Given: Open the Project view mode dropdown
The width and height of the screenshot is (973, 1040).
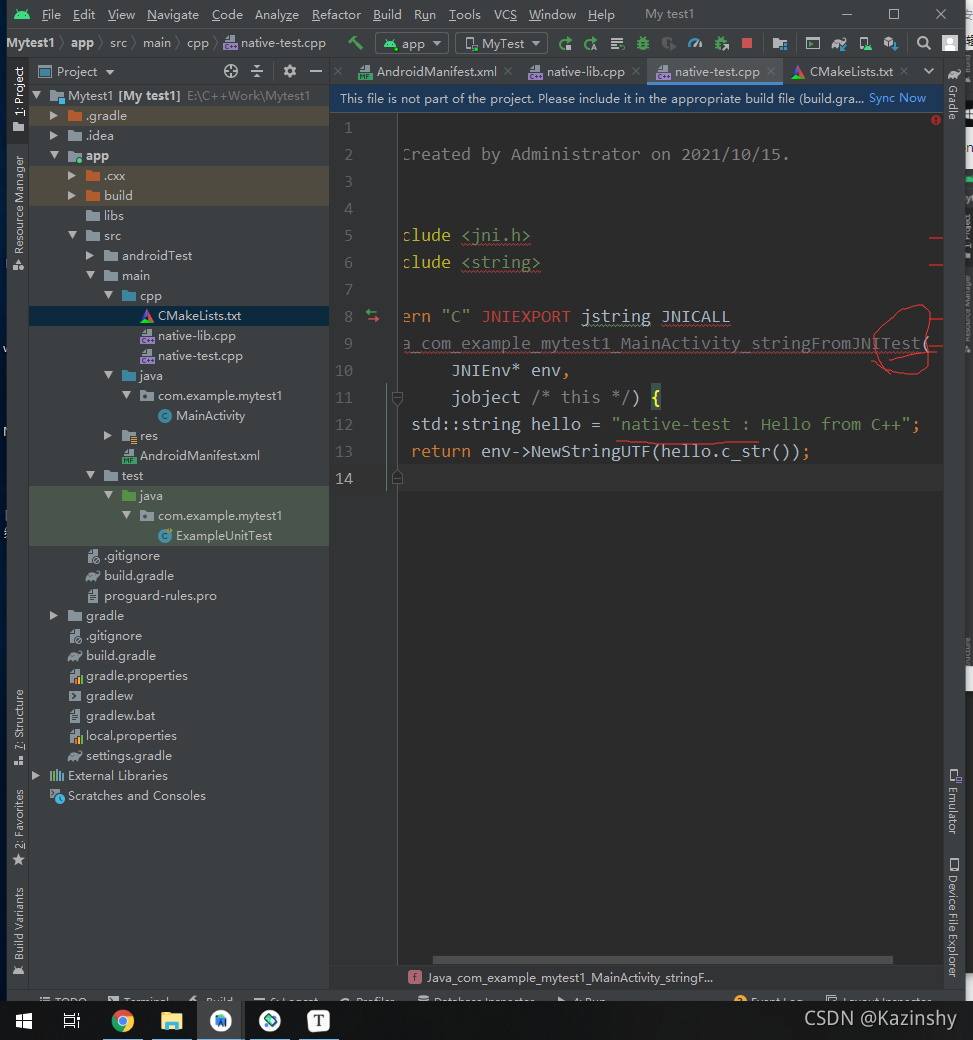Looking at the screenshot, I should pos(77,72).
